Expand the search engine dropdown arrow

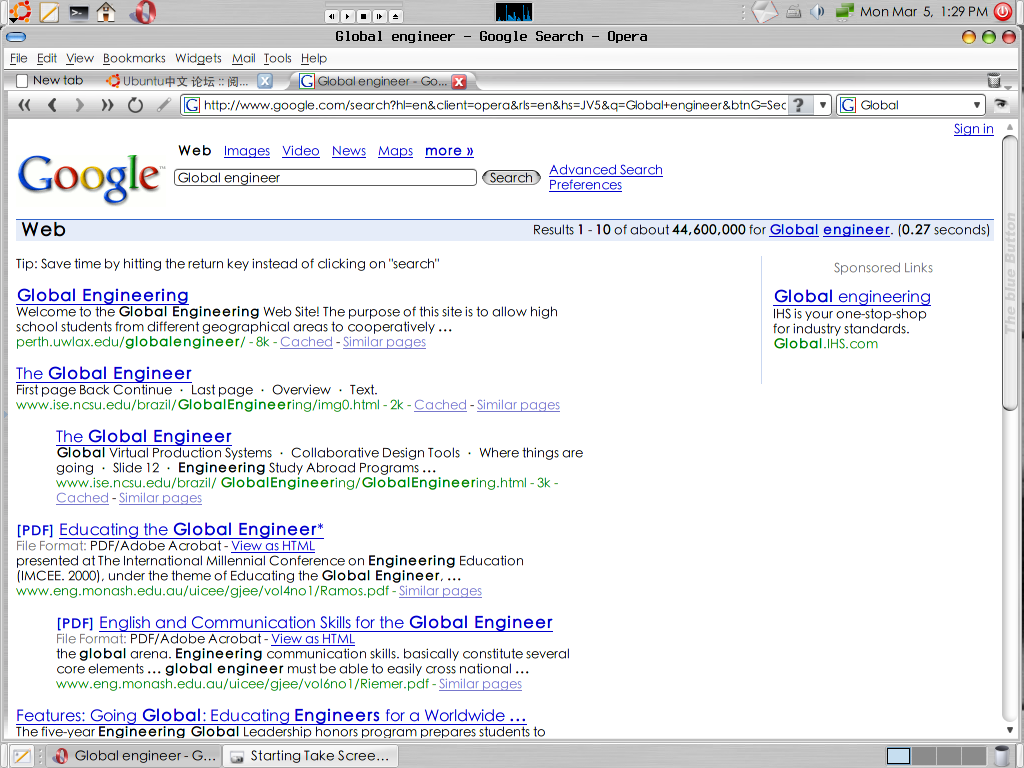976,104
